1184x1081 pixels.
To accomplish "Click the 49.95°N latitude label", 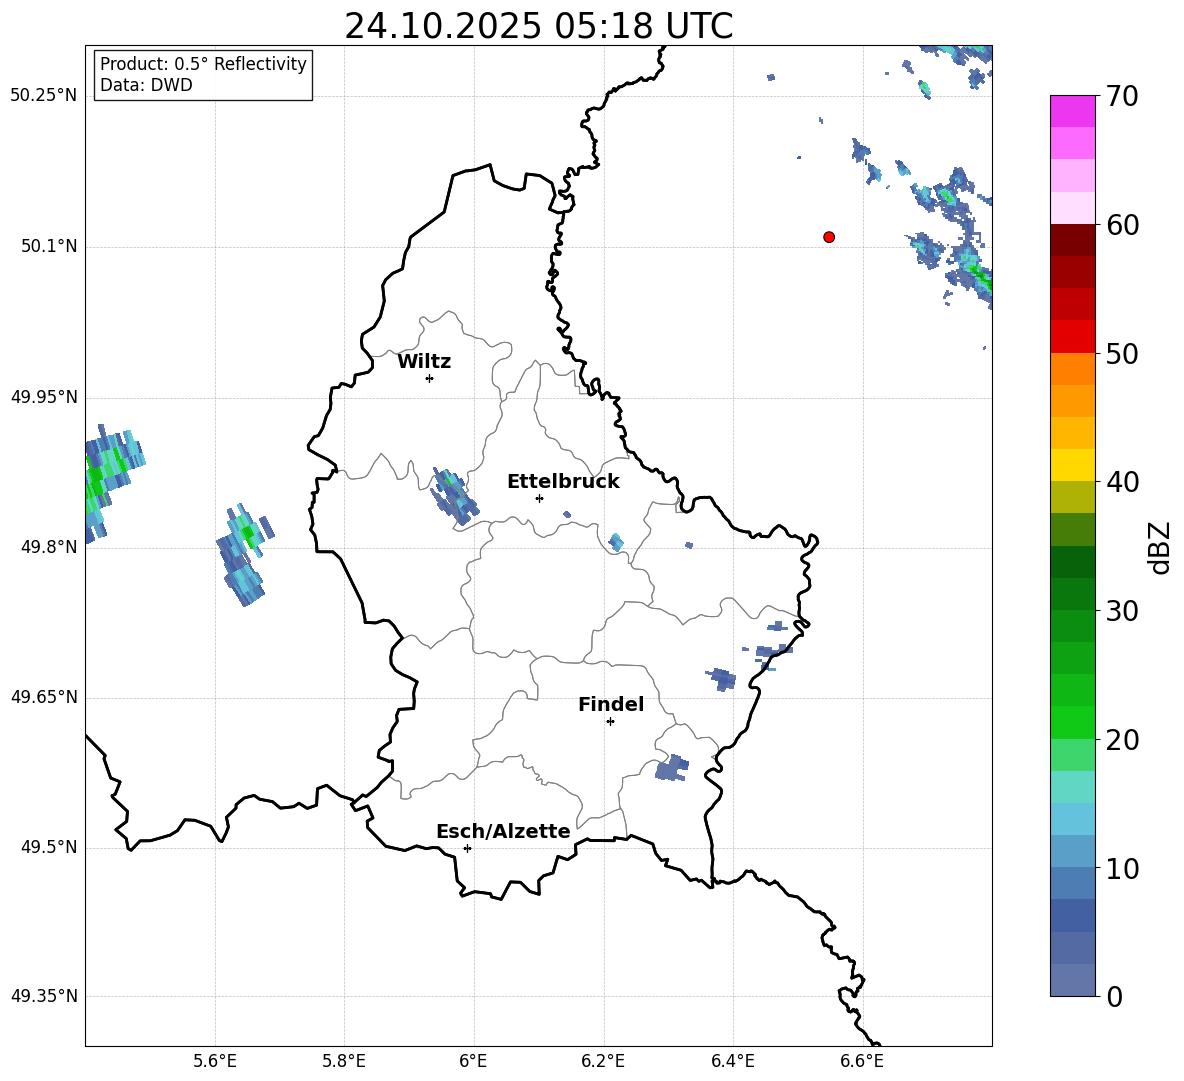I will 44,397.
